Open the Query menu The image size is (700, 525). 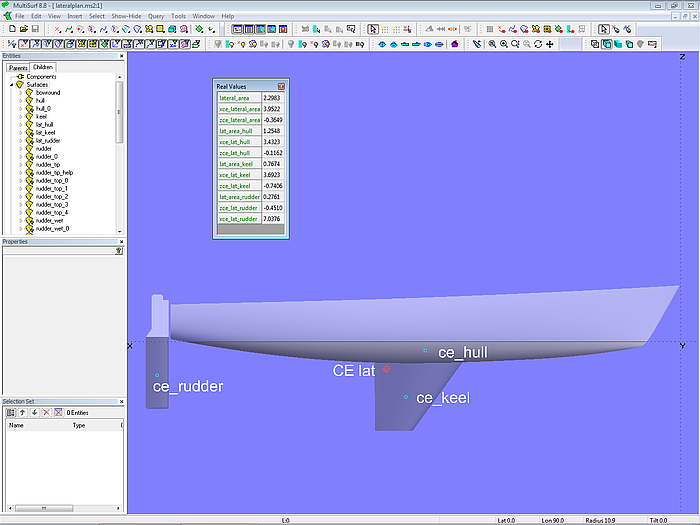click(x=156, y=16)
